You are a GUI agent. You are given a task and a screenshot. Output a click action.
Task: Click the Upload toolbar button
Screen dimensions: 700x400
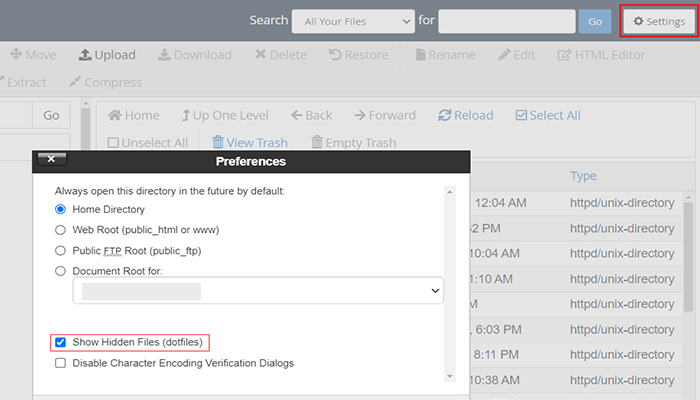(x=107, y=55)
